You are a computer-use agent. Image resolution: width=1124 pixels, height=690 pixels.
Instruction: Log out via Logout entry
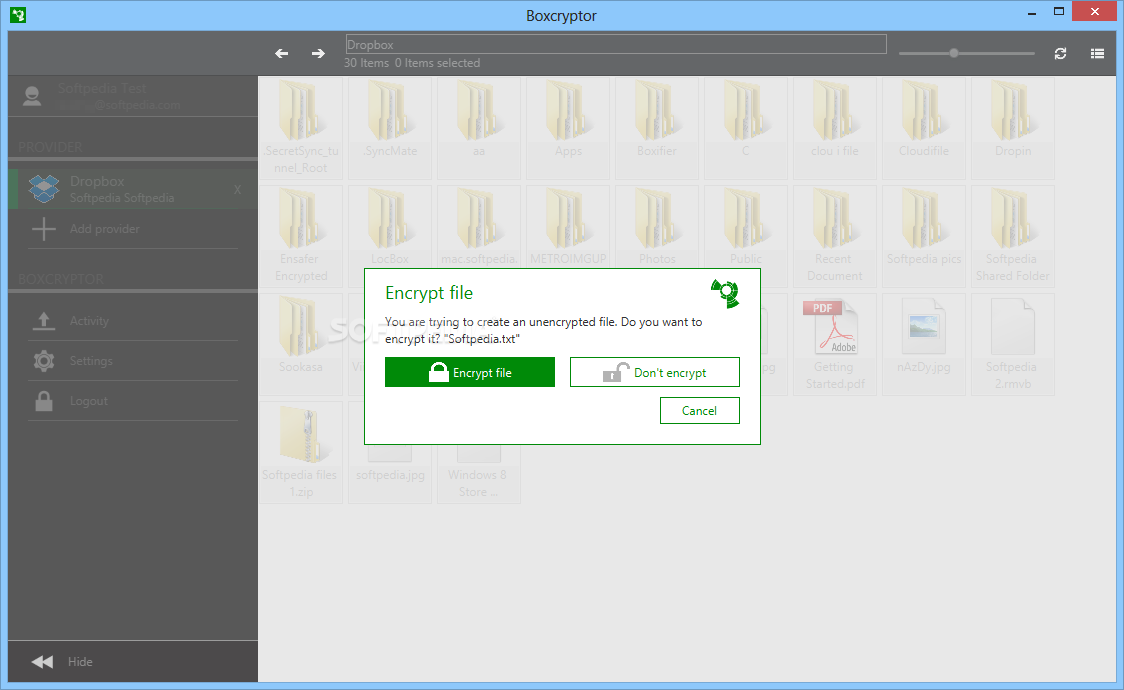click(x=133, y=401)
